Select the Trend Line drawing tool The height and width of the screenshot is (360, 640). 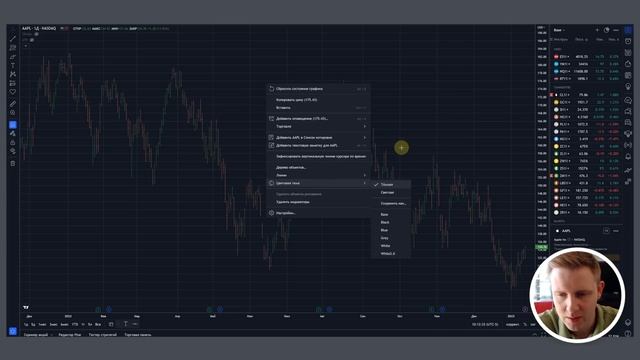coord(13,39)
